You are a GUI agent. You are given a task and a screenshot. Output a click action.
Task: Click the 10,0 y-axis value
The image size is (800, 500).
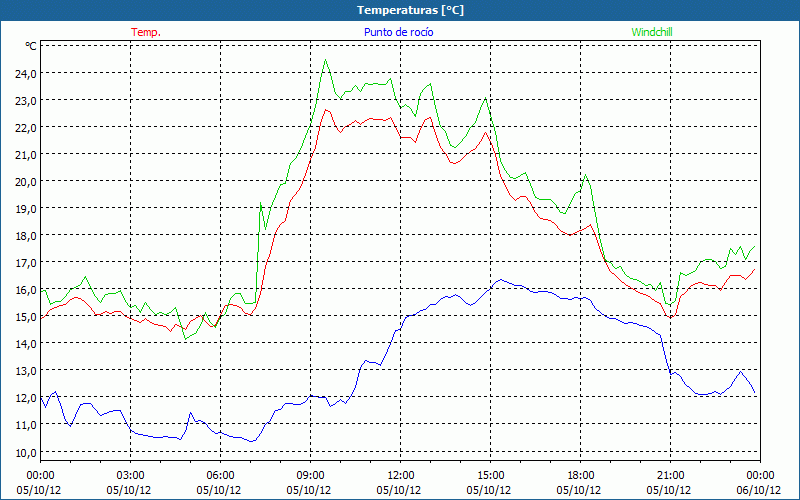pyautogui.click(x=26, y=453)
